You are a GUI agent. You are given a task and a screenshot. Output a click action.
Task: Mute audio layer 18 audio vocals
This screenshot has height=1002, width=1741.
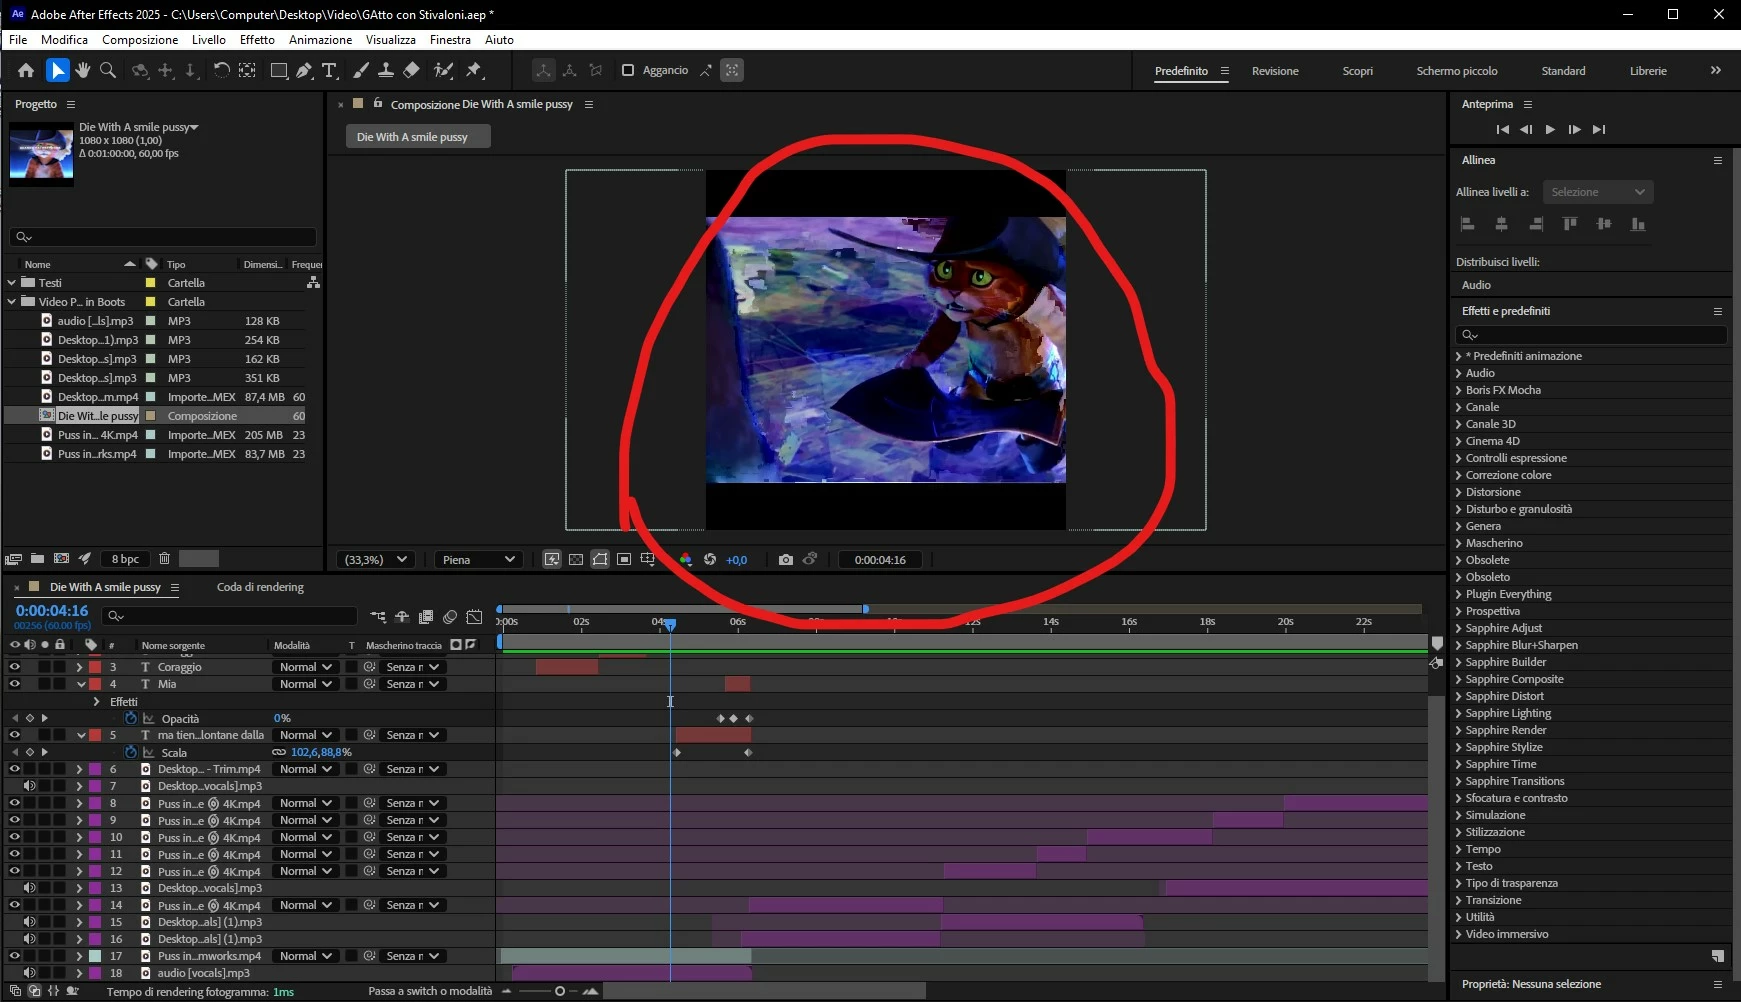click(30, 973)
